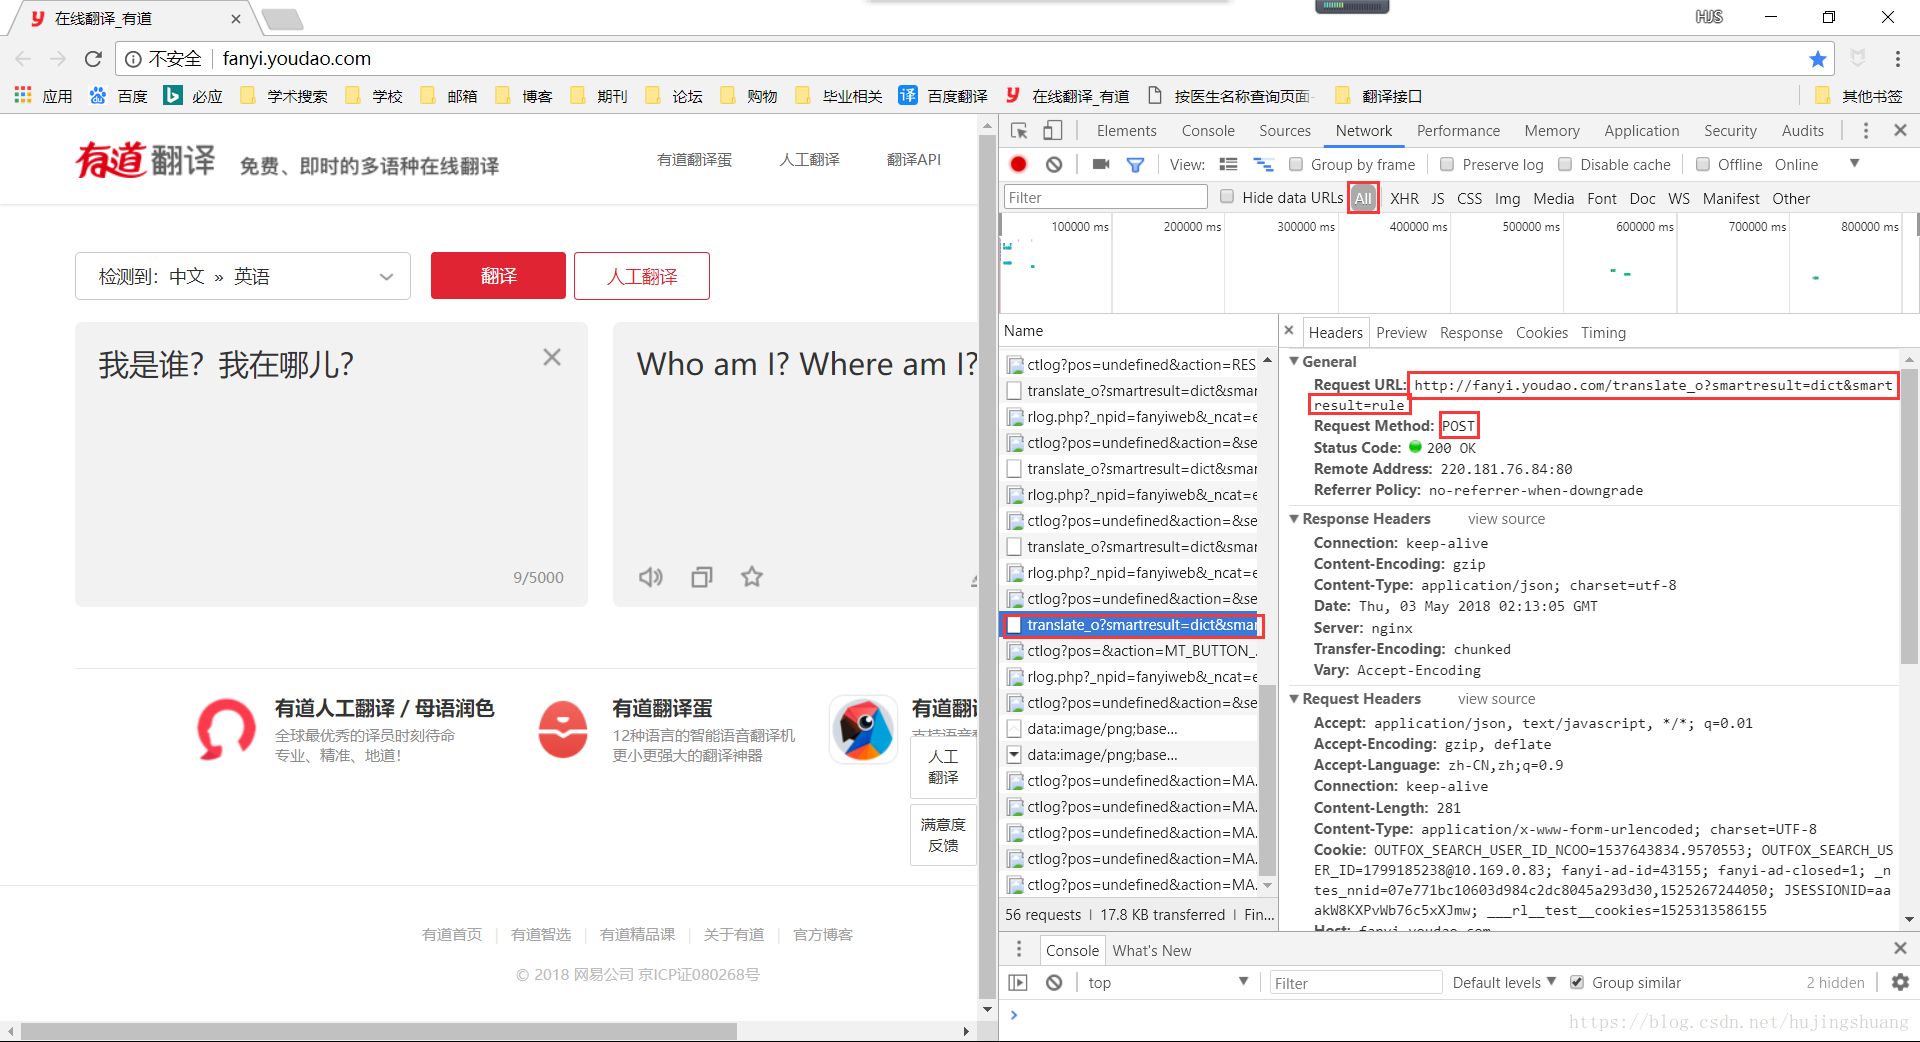Open network throttling dropdown arrow
The width and height of the screenshot is (1920, 1042).
1854,164
